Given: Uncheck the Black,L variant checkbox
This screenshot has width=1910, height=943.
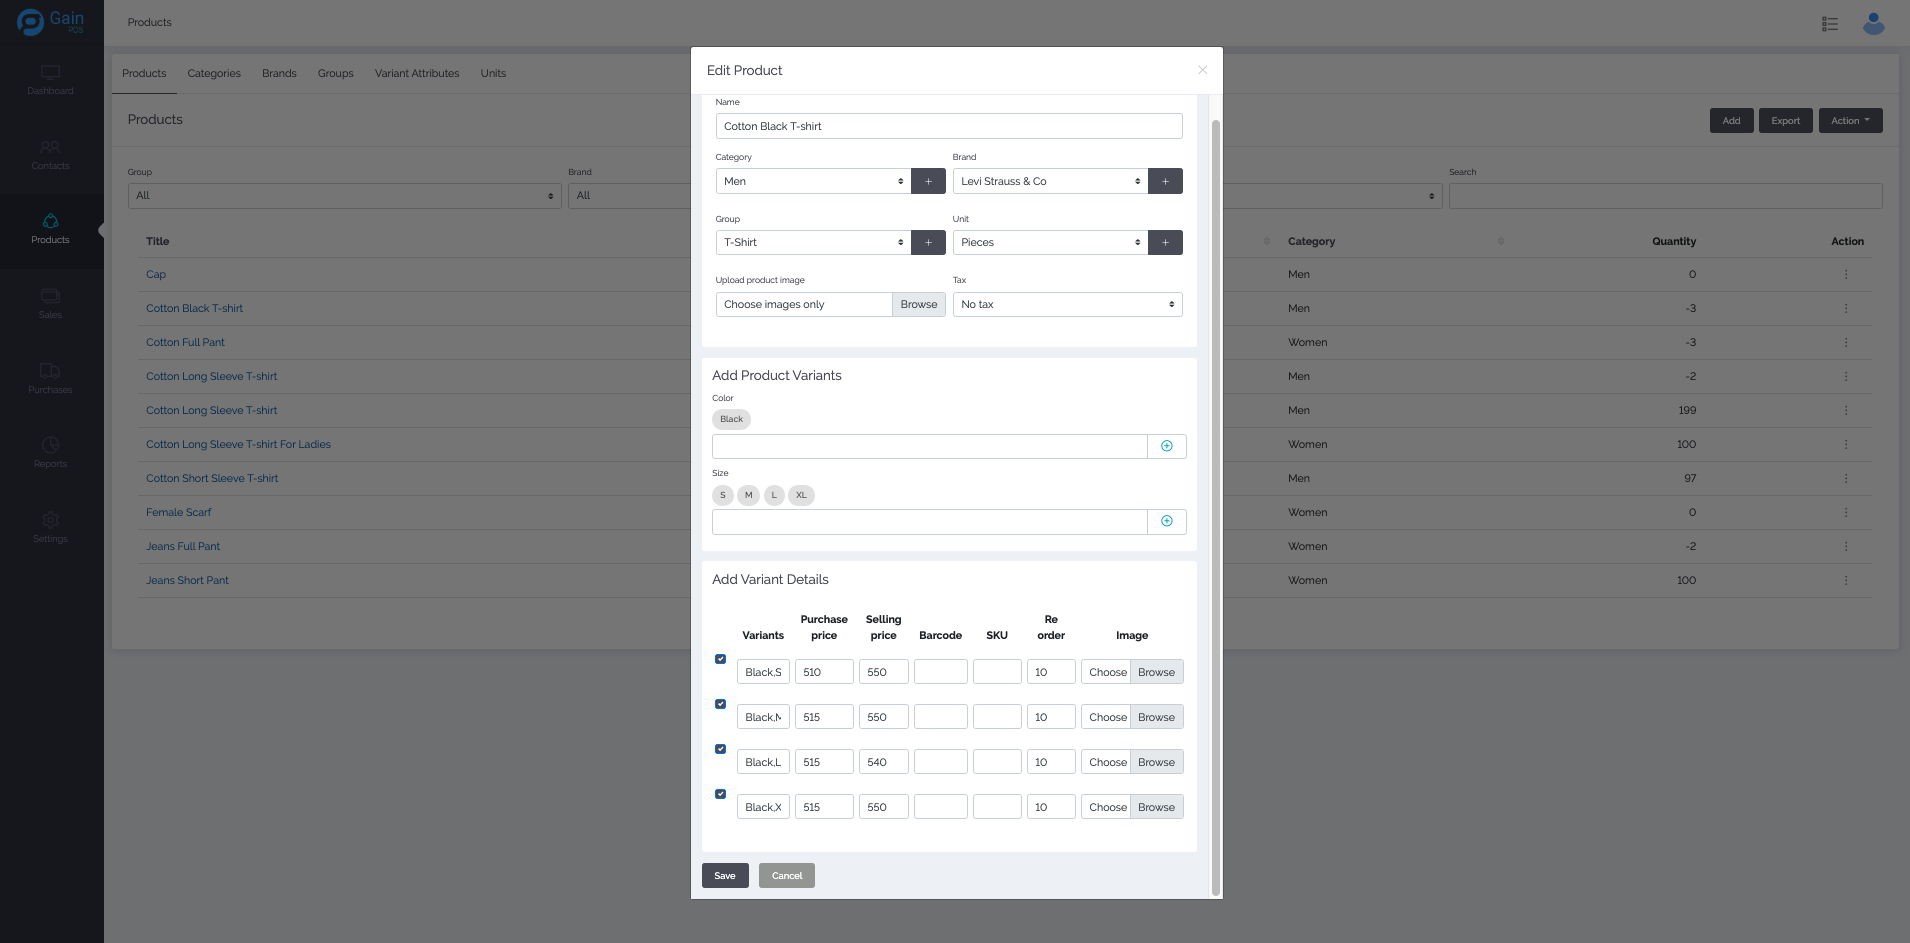Looking at the screenshot, I should click(720, 749).
